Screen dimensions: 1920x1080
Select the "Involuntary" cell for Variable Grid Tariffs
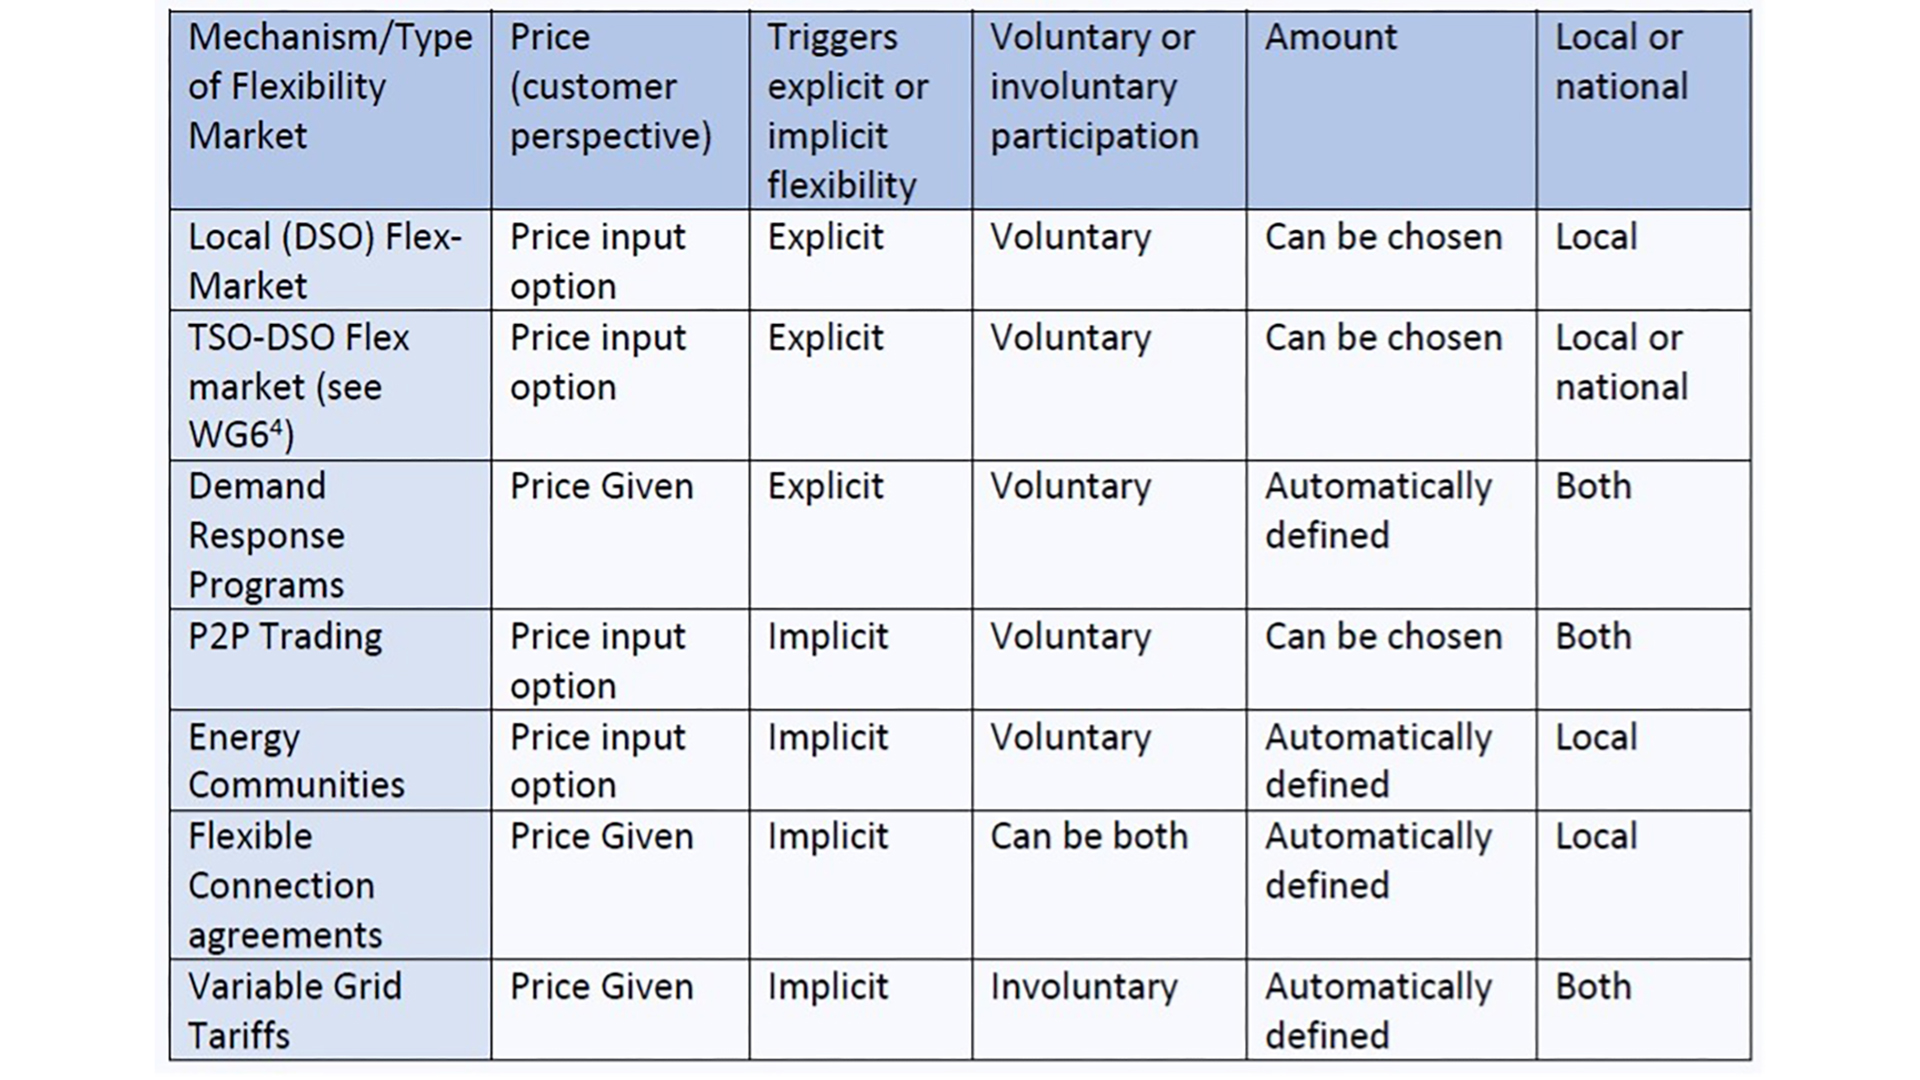coord(1084,987)
